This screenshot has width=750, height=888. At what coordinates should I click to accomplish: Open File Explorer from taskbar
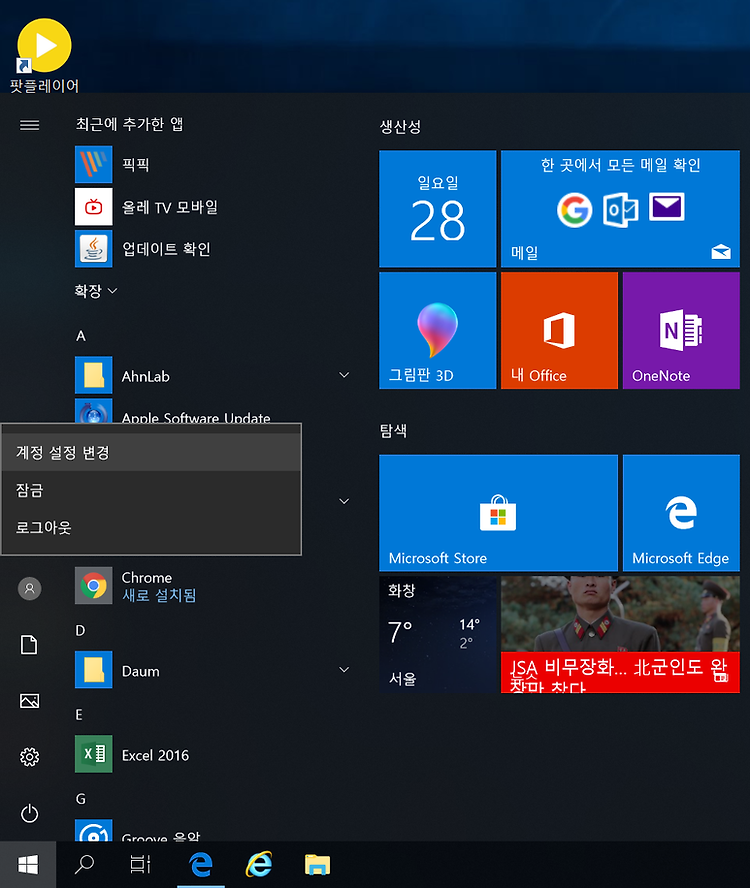click(x=317, y=864)
